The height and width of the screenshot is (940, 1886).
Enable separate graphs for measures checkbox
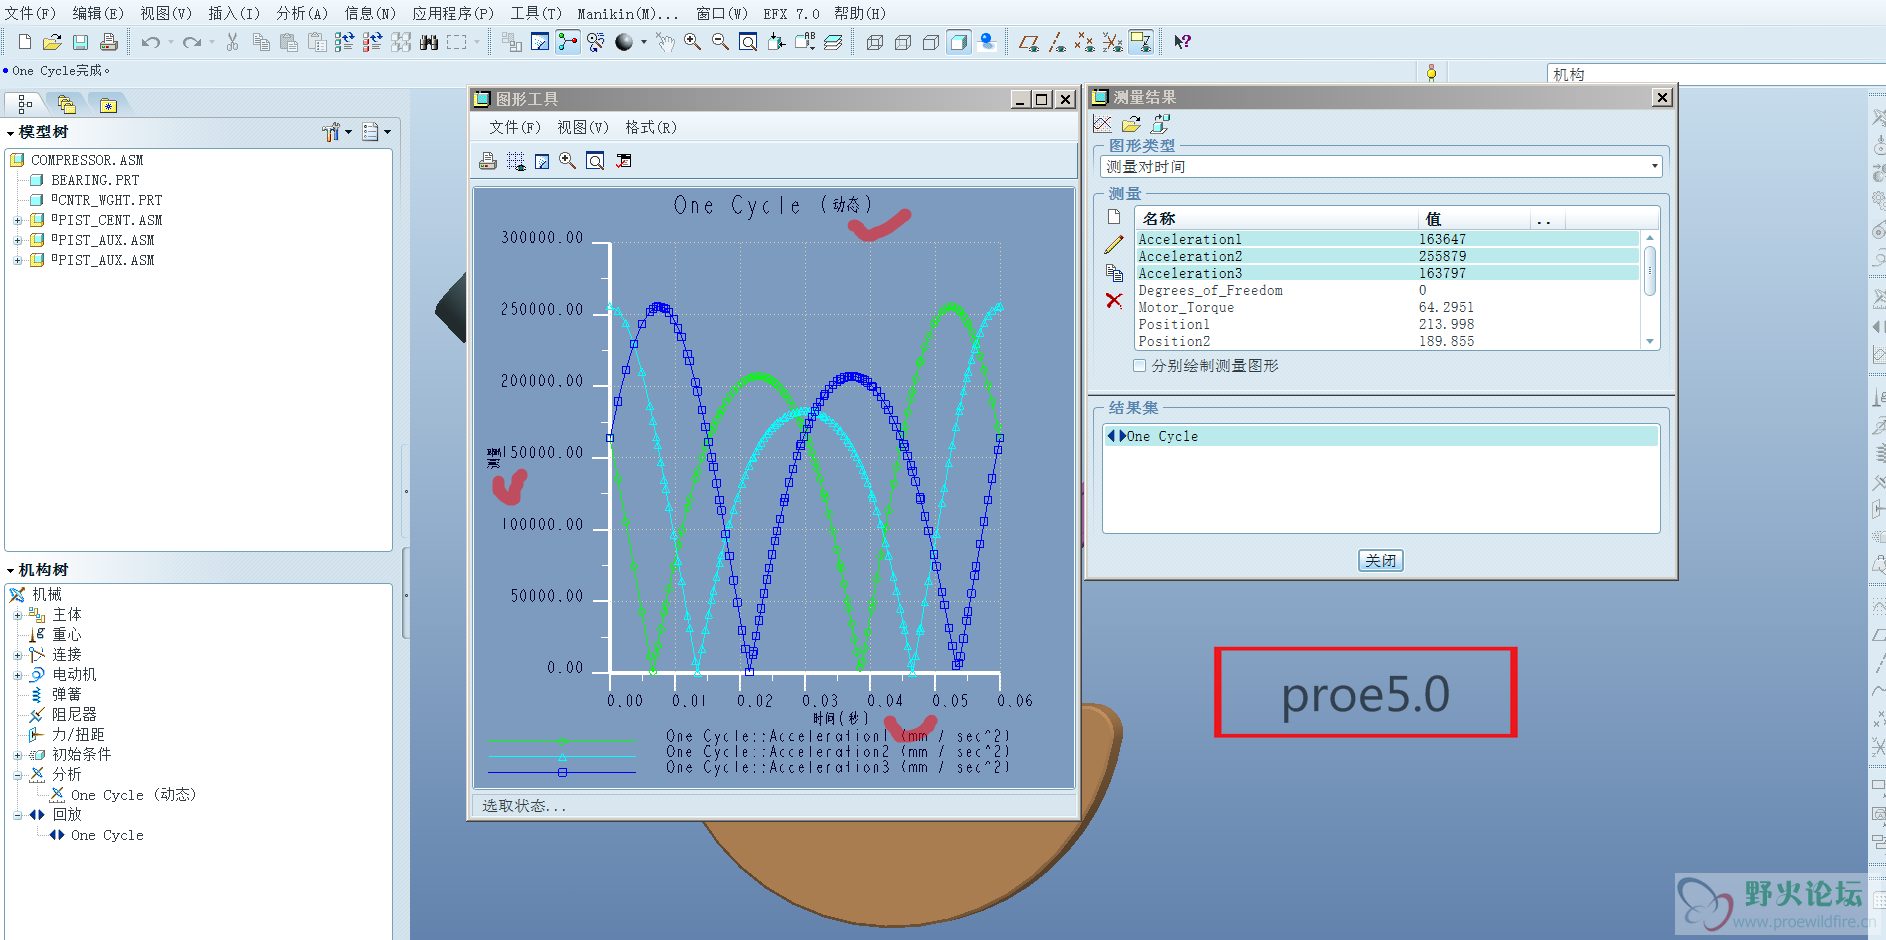[1139, 366]
